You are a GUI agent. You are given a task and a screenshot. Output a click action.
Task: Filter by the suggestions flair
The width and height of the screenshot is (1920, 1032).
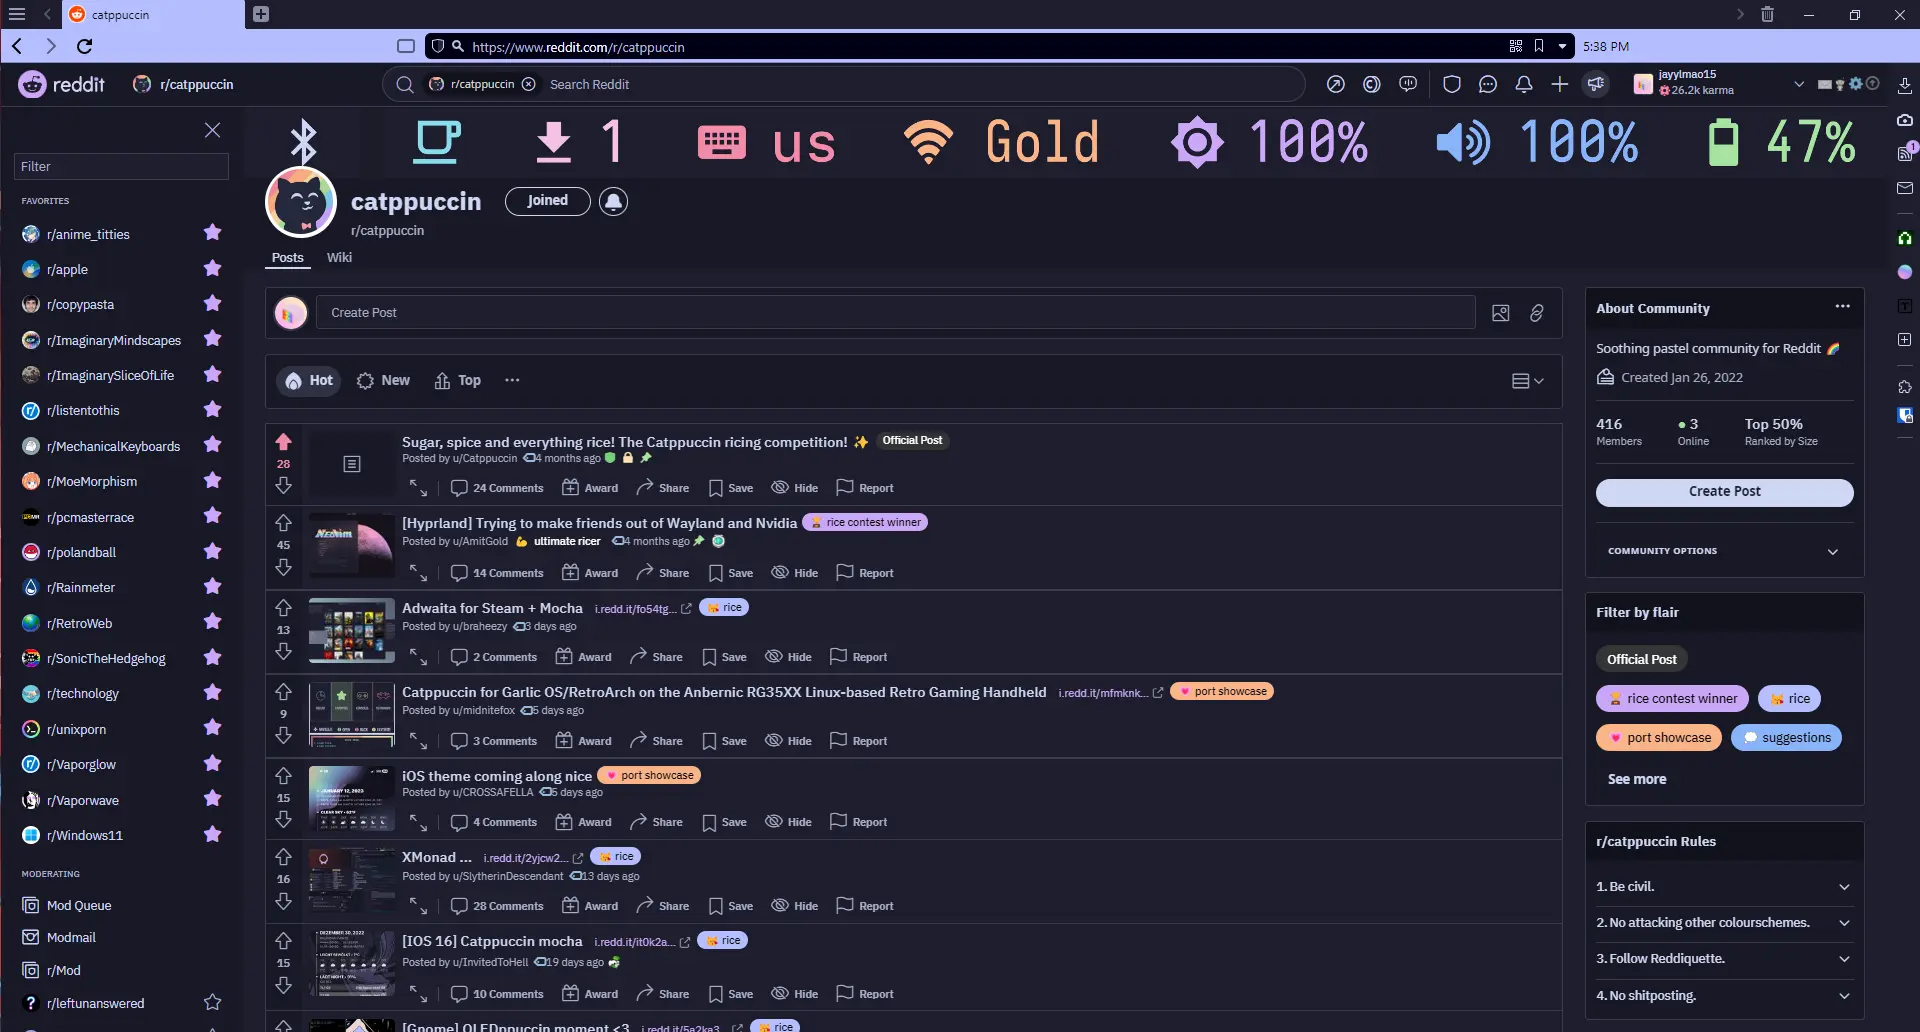click(x=1786, y=738)
